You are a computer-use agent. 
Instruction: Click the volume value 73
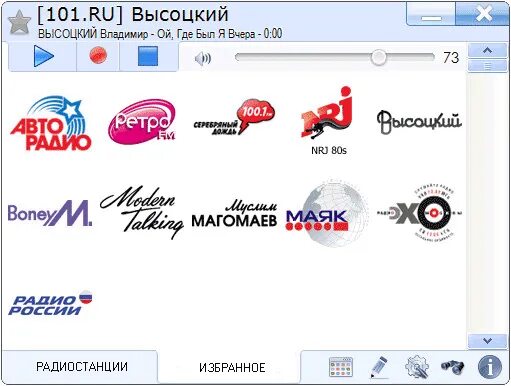pyautogui.click(x=451, y=58)
